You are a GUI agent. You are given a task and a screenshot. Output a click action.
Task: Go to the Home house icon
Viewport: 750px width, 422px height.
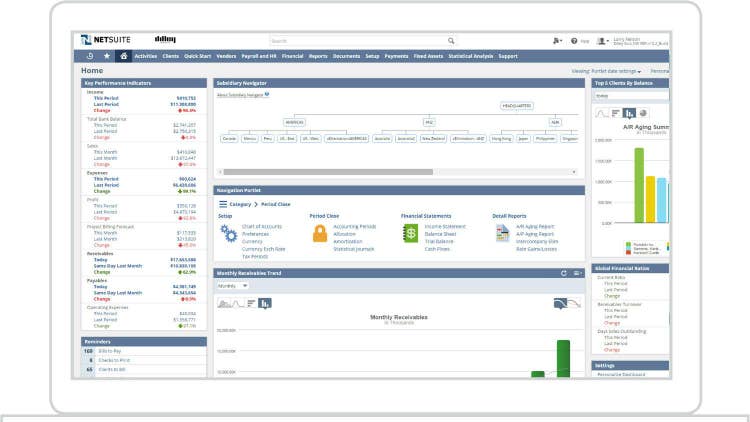coord(123,56)
